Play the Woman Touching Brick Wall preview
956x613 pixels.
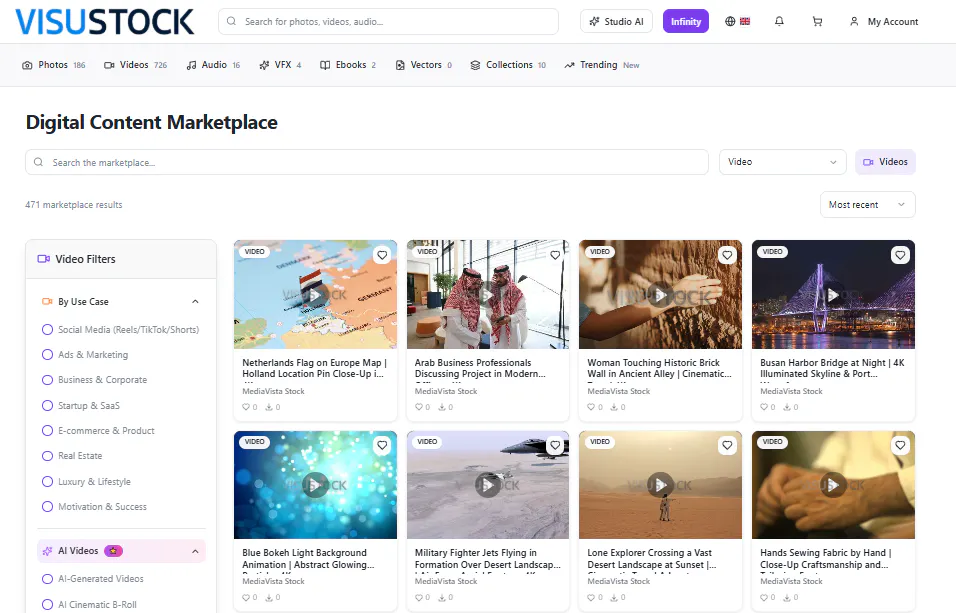(x=660, y=295)
